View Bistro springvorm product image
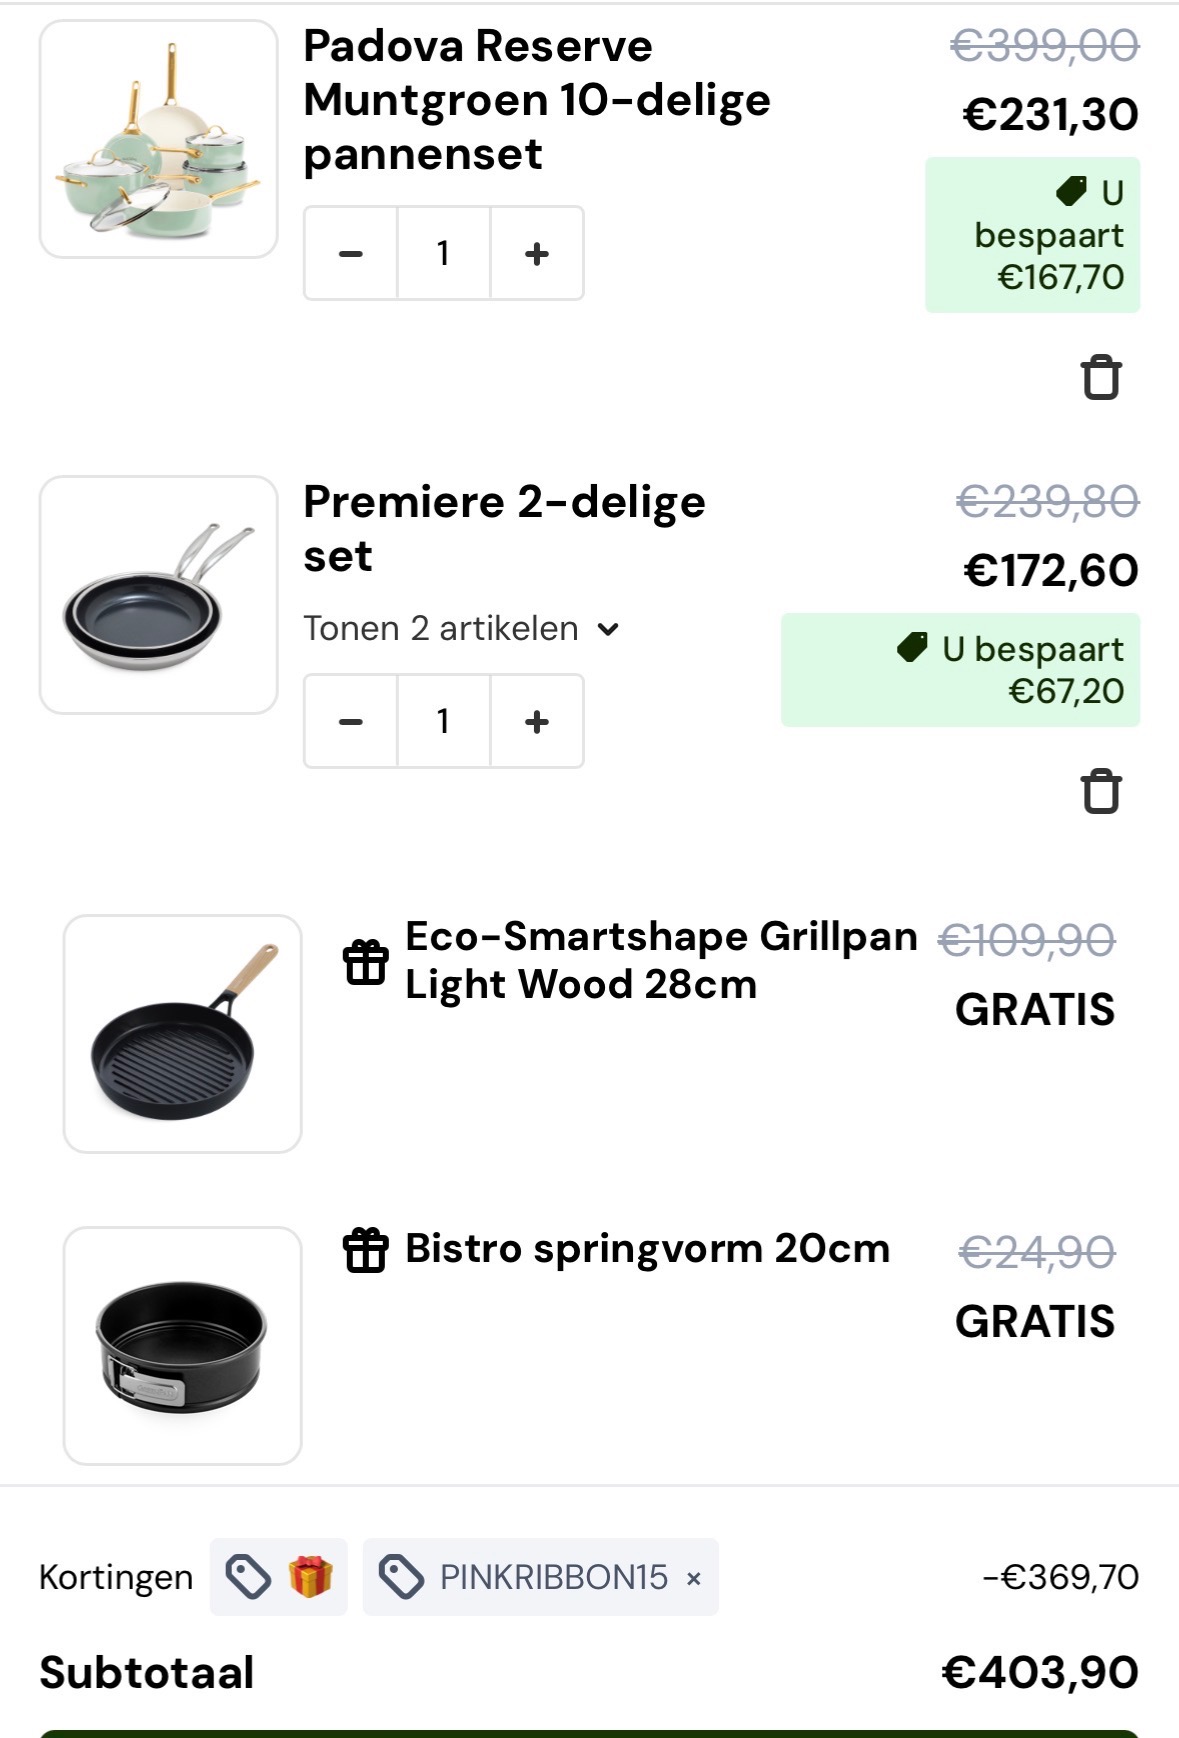1179x1738 pixels. pos(182,1346)
